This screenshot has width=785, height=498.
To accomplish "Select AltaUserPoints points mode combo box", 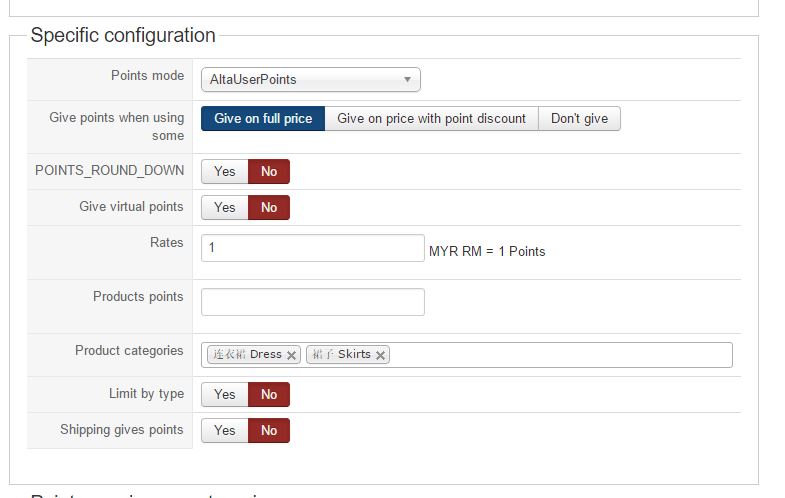I will [x=310, y=80].
